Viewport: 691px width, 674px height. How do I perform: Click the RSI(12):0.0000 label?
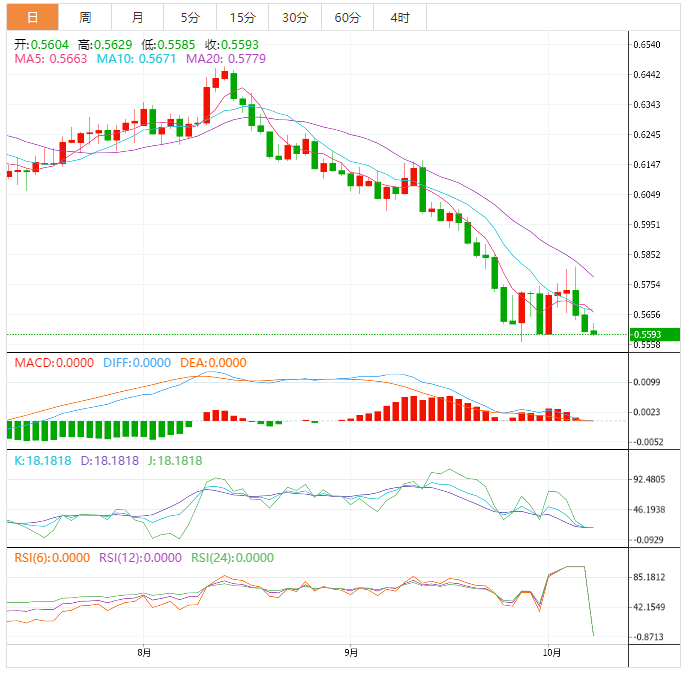click(140, 558)
